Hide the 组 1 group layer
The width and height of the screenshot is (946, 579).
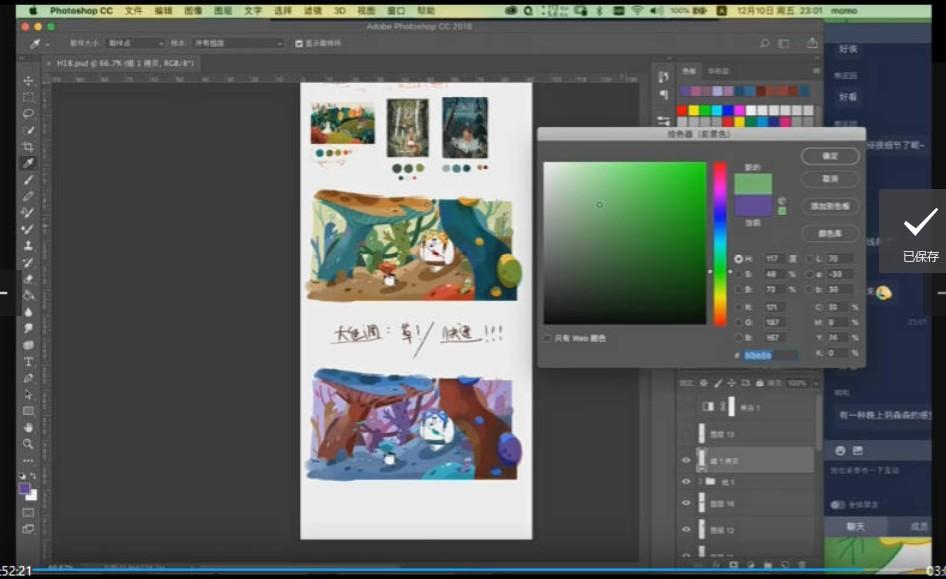point(686,481)
